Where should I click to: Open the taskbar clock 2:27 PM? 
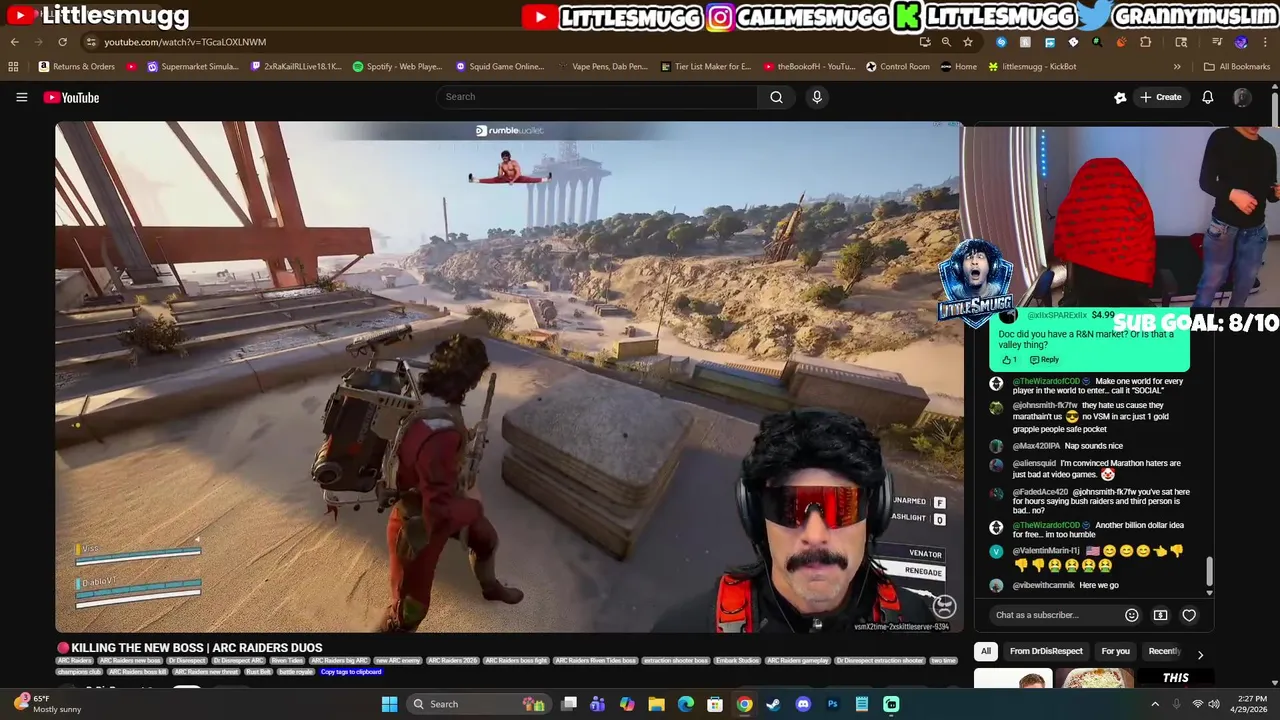point(1251,704)
